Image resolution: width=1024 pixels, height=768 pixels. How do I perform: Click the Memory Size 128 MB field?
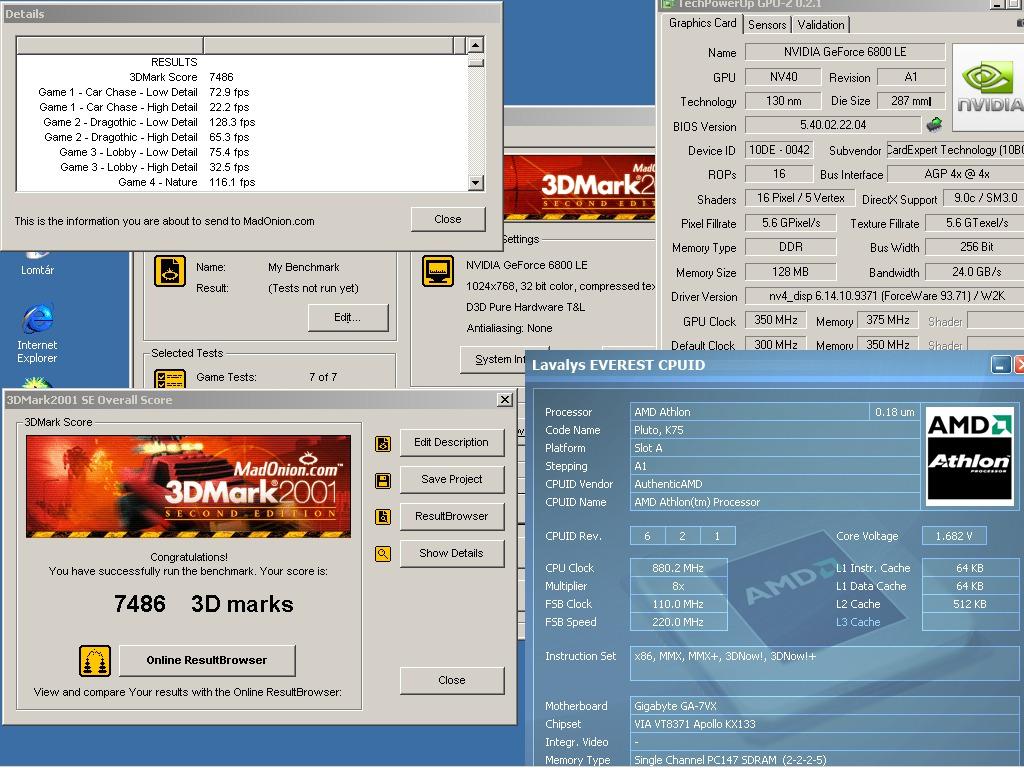790,272
